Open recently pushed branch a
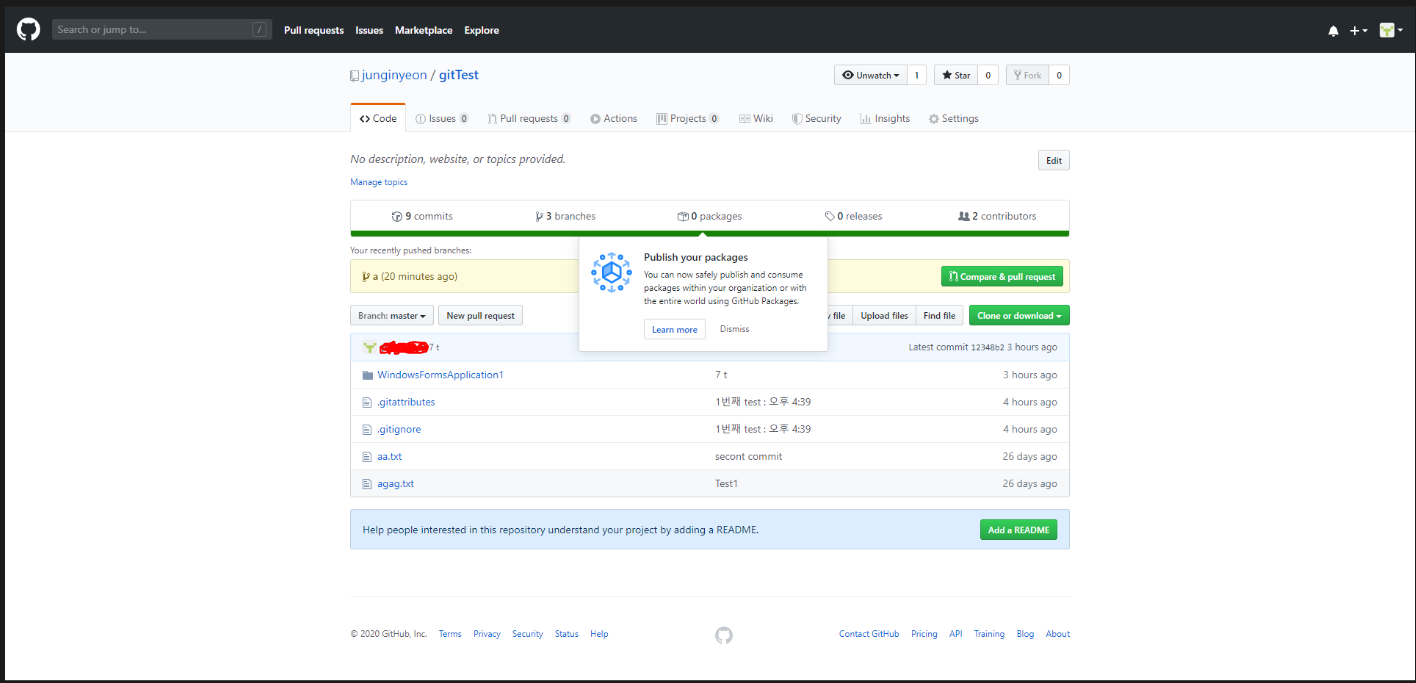Screen dimensions: 1416x683 coord(376,277)
